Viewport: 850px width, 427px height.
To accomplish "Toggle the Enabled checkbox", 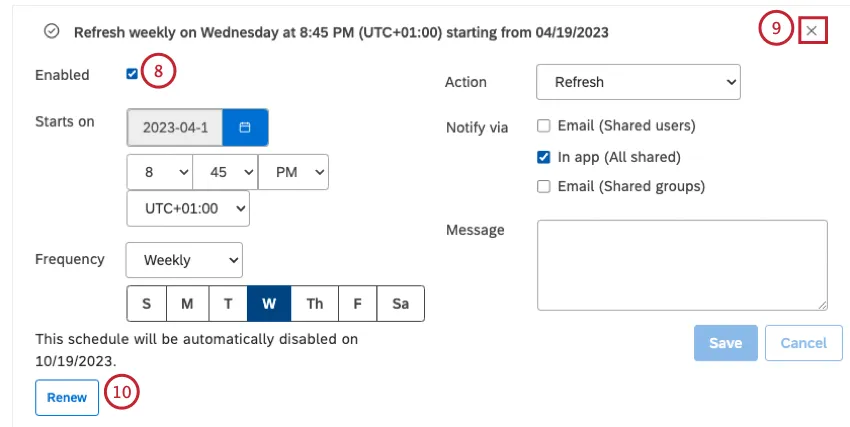I will [x=133, y=74].
